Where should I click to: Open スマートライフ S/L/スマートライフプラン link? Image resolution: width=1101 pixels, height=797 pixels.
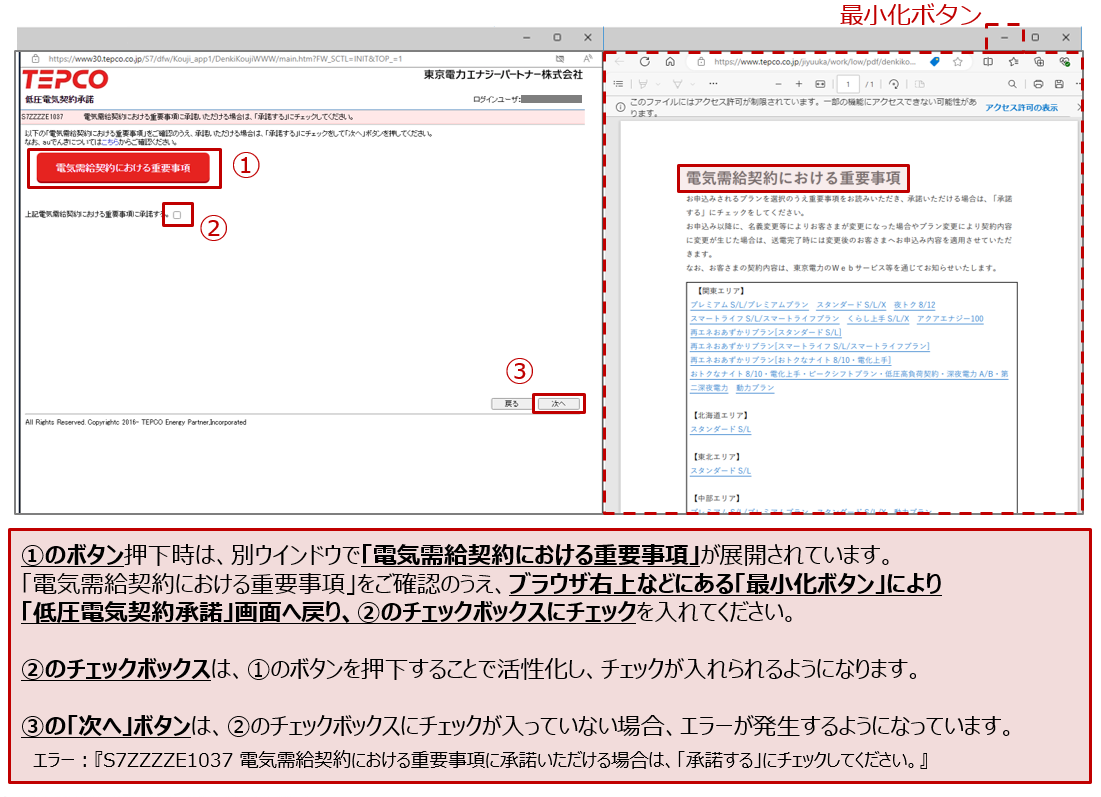click(x=765, y=319)
